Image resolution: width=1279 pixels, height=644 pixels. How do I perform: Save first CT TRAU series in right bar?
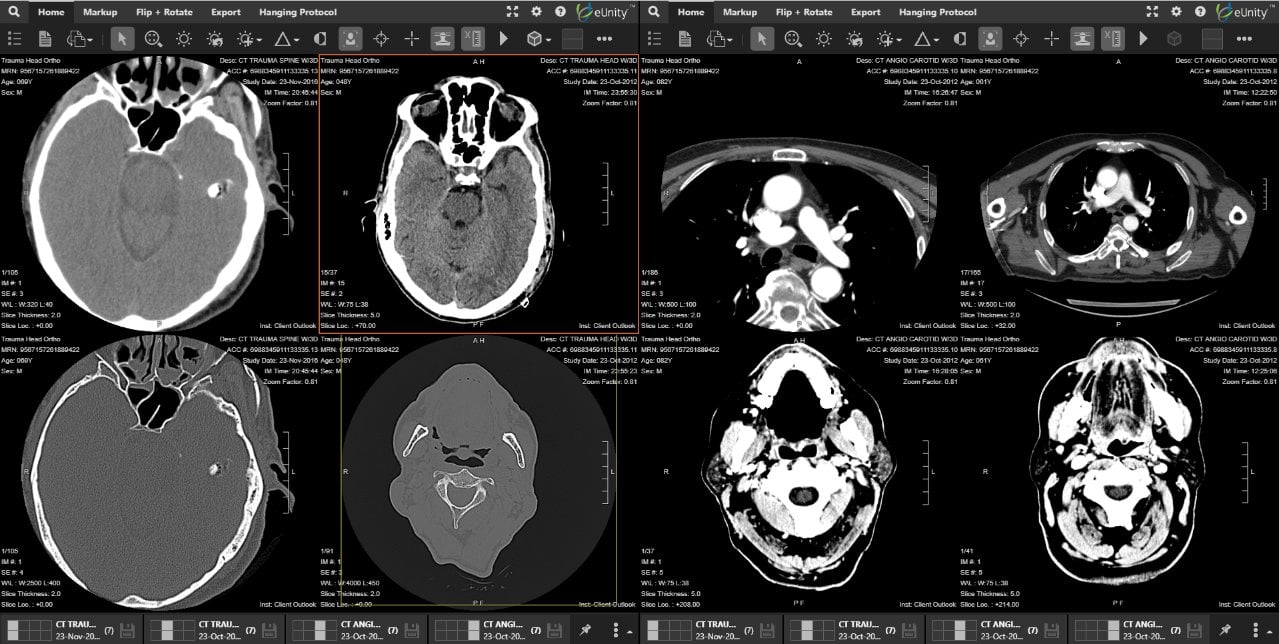(767, 631)
